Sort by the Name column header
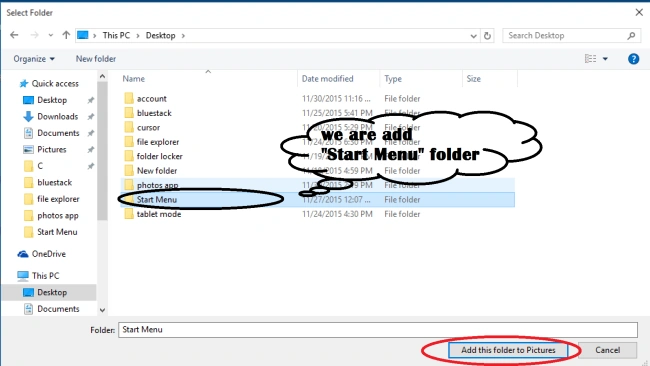Image resolution: width=650 pixels, height=366 pixels. click(133, 79)
